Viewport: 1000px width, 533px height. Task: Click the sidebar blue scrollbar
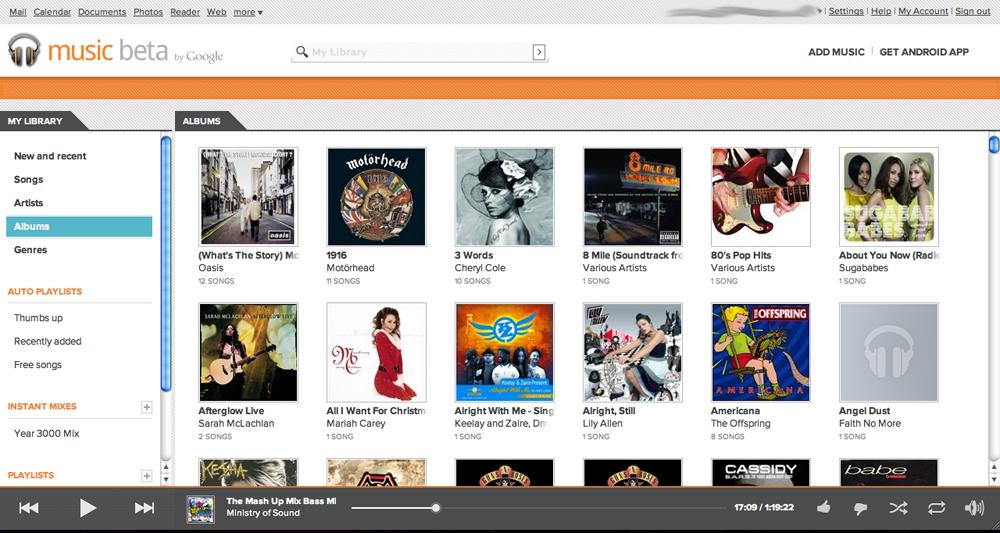(x=166, y=263)
